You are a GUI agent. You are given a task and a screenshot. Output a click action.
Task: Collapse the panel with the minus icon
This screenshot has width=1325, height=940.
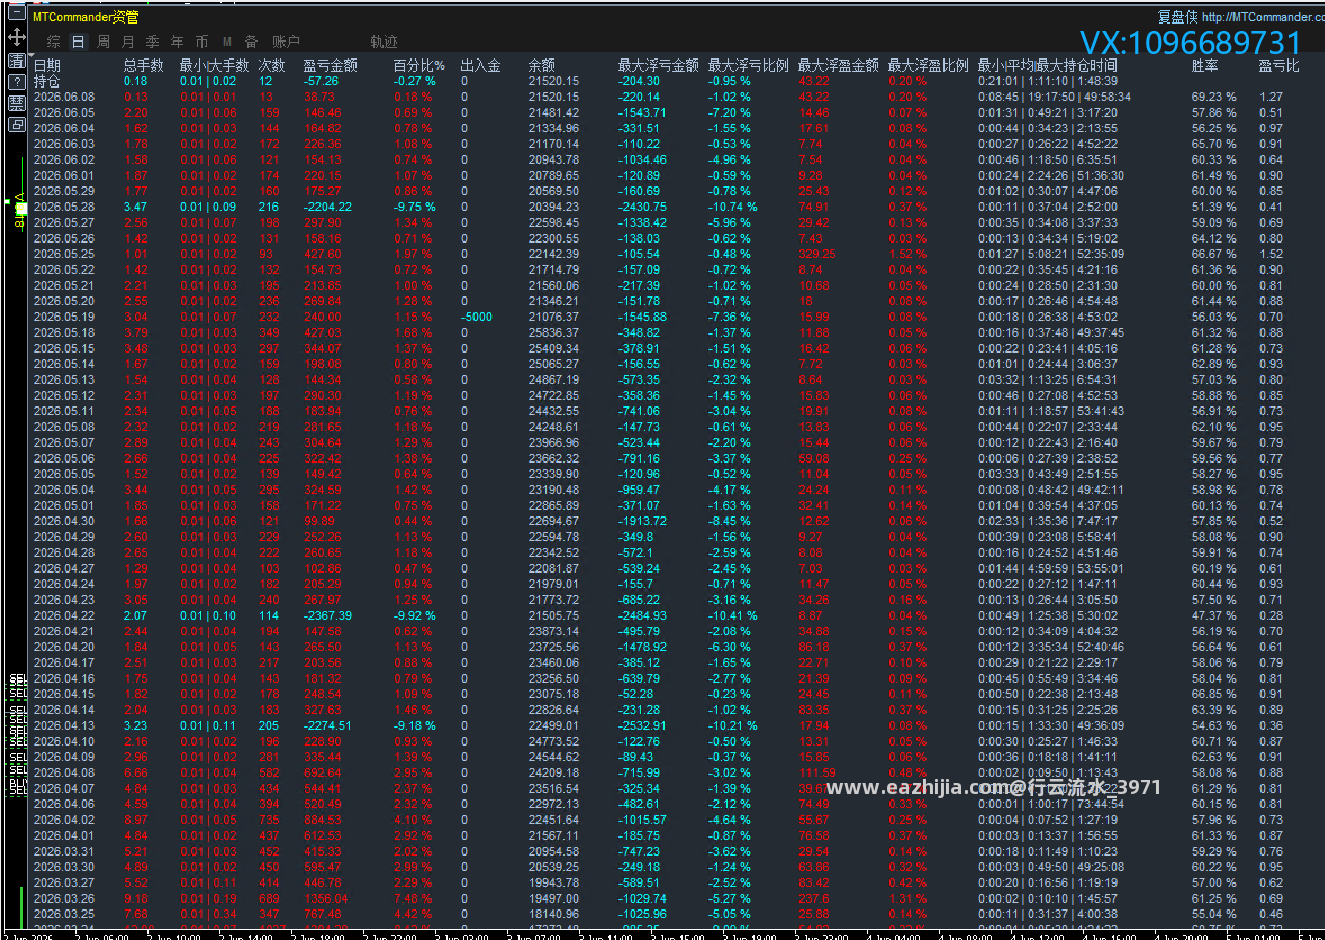pos(17,14)
